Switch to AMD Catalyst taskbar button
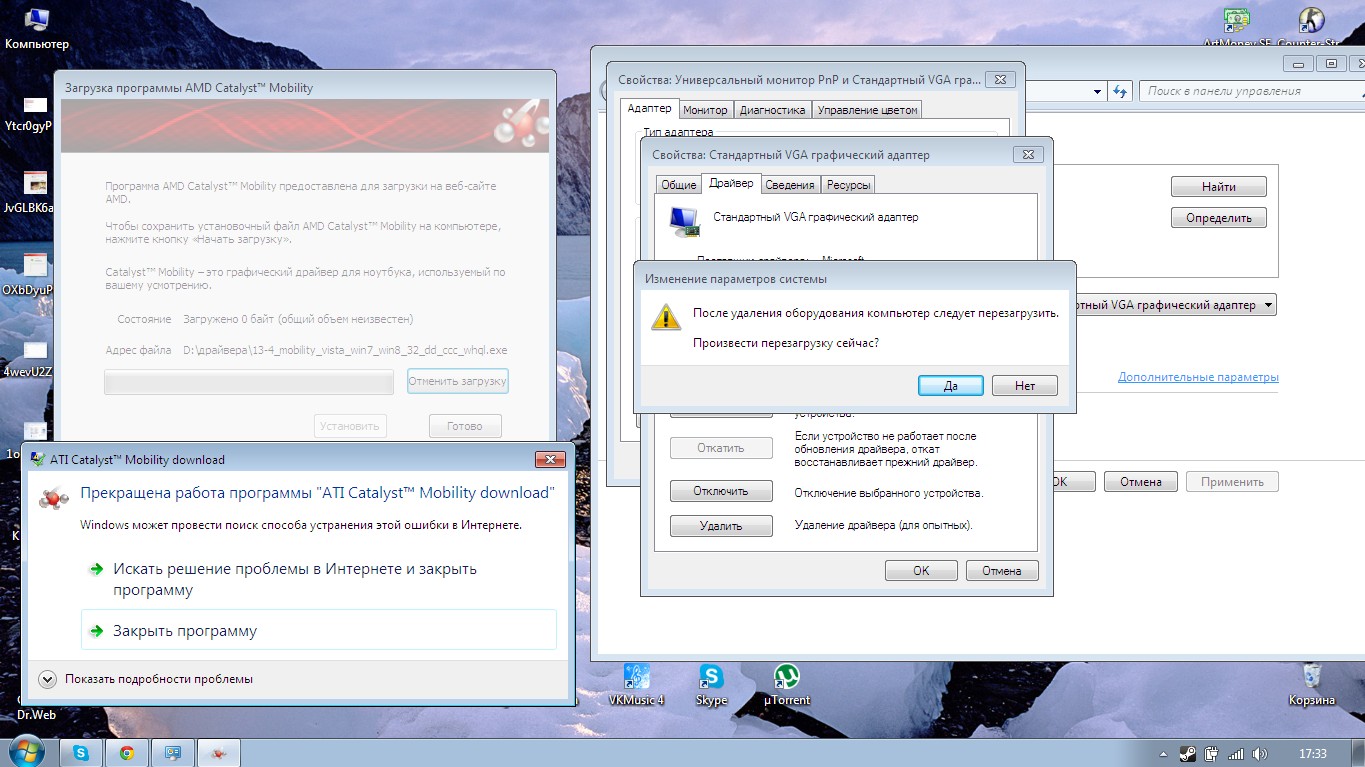This screenshot has width=1365, height=767. (219, 752)
